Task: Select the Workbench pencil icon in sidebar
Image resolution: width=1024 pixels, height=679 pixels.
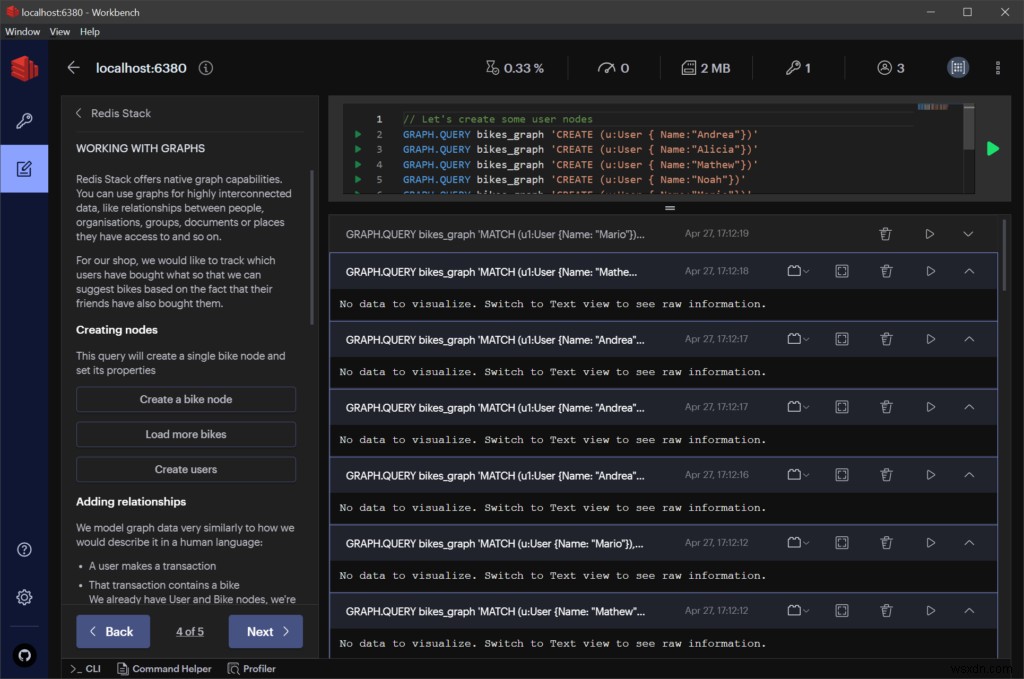Action: [x=24, y=168]
